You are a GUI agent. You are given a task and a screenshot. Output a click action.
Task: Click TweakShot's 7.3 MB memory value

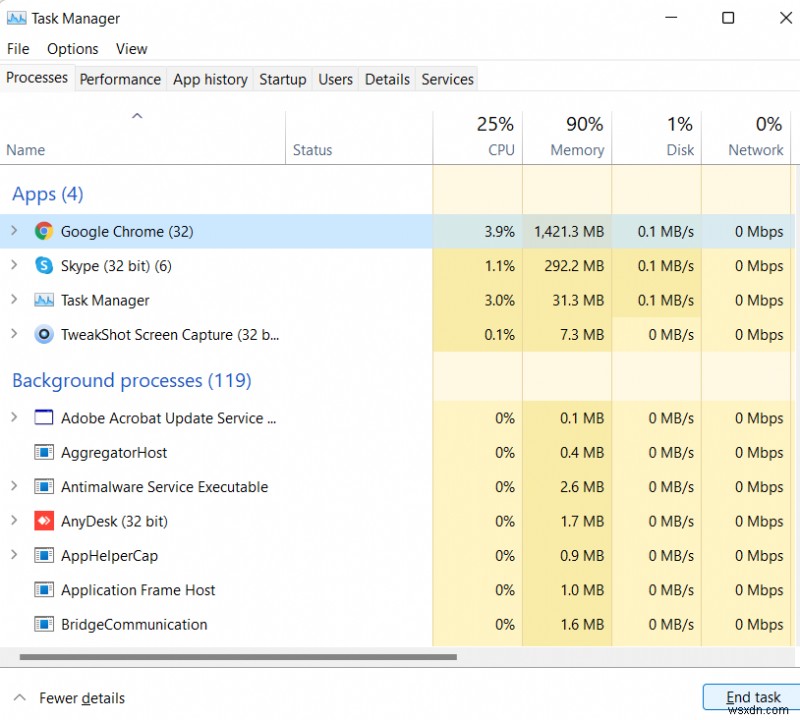click(582, 335)
